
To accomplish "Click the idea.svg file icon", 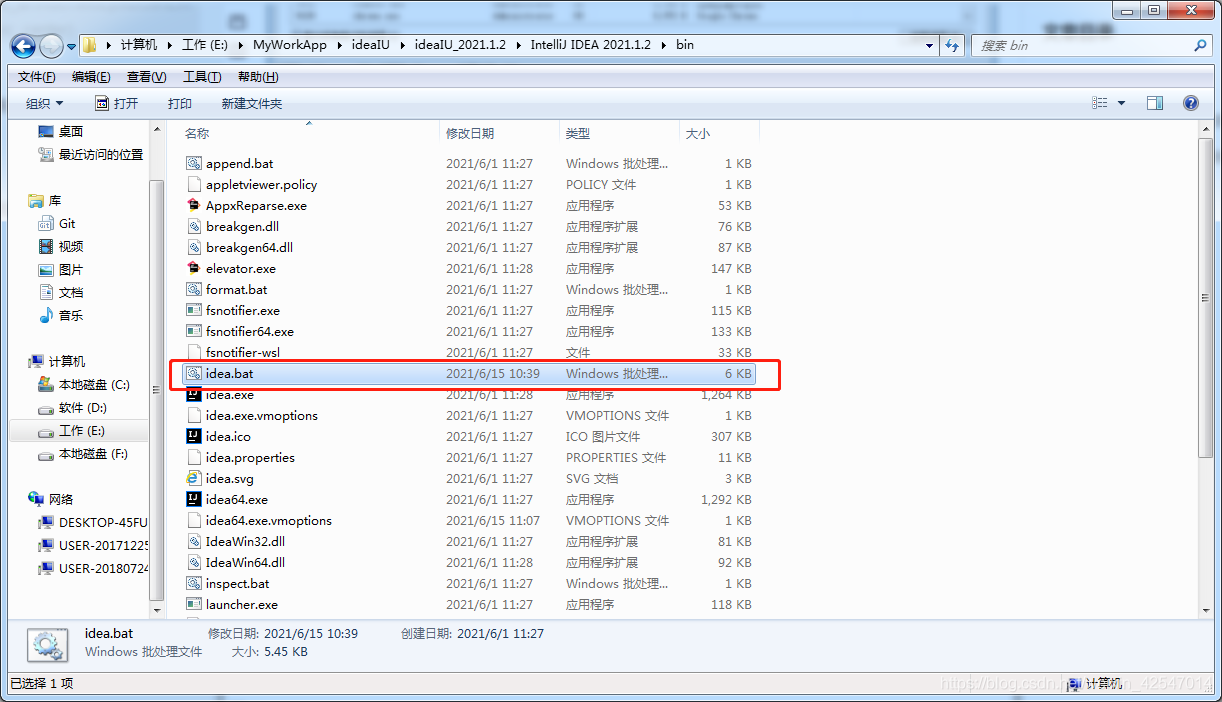I will click(194, 478).
